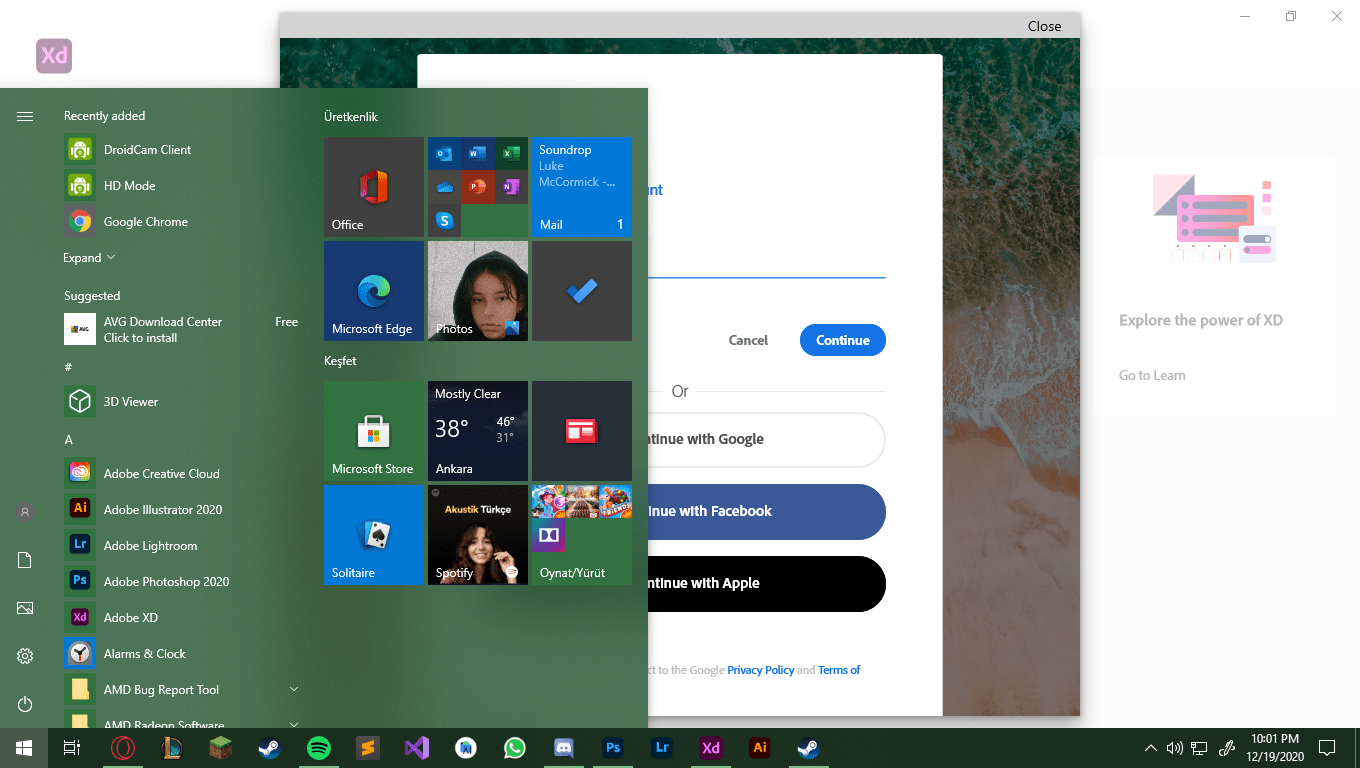Click the Power icon in Start rail
Viewport: 1360px width, 768px height.
25,704
